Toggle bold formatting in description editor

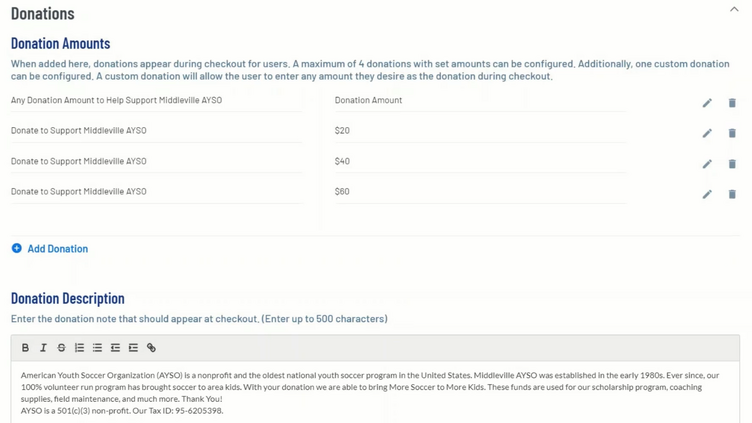(26, 348)
